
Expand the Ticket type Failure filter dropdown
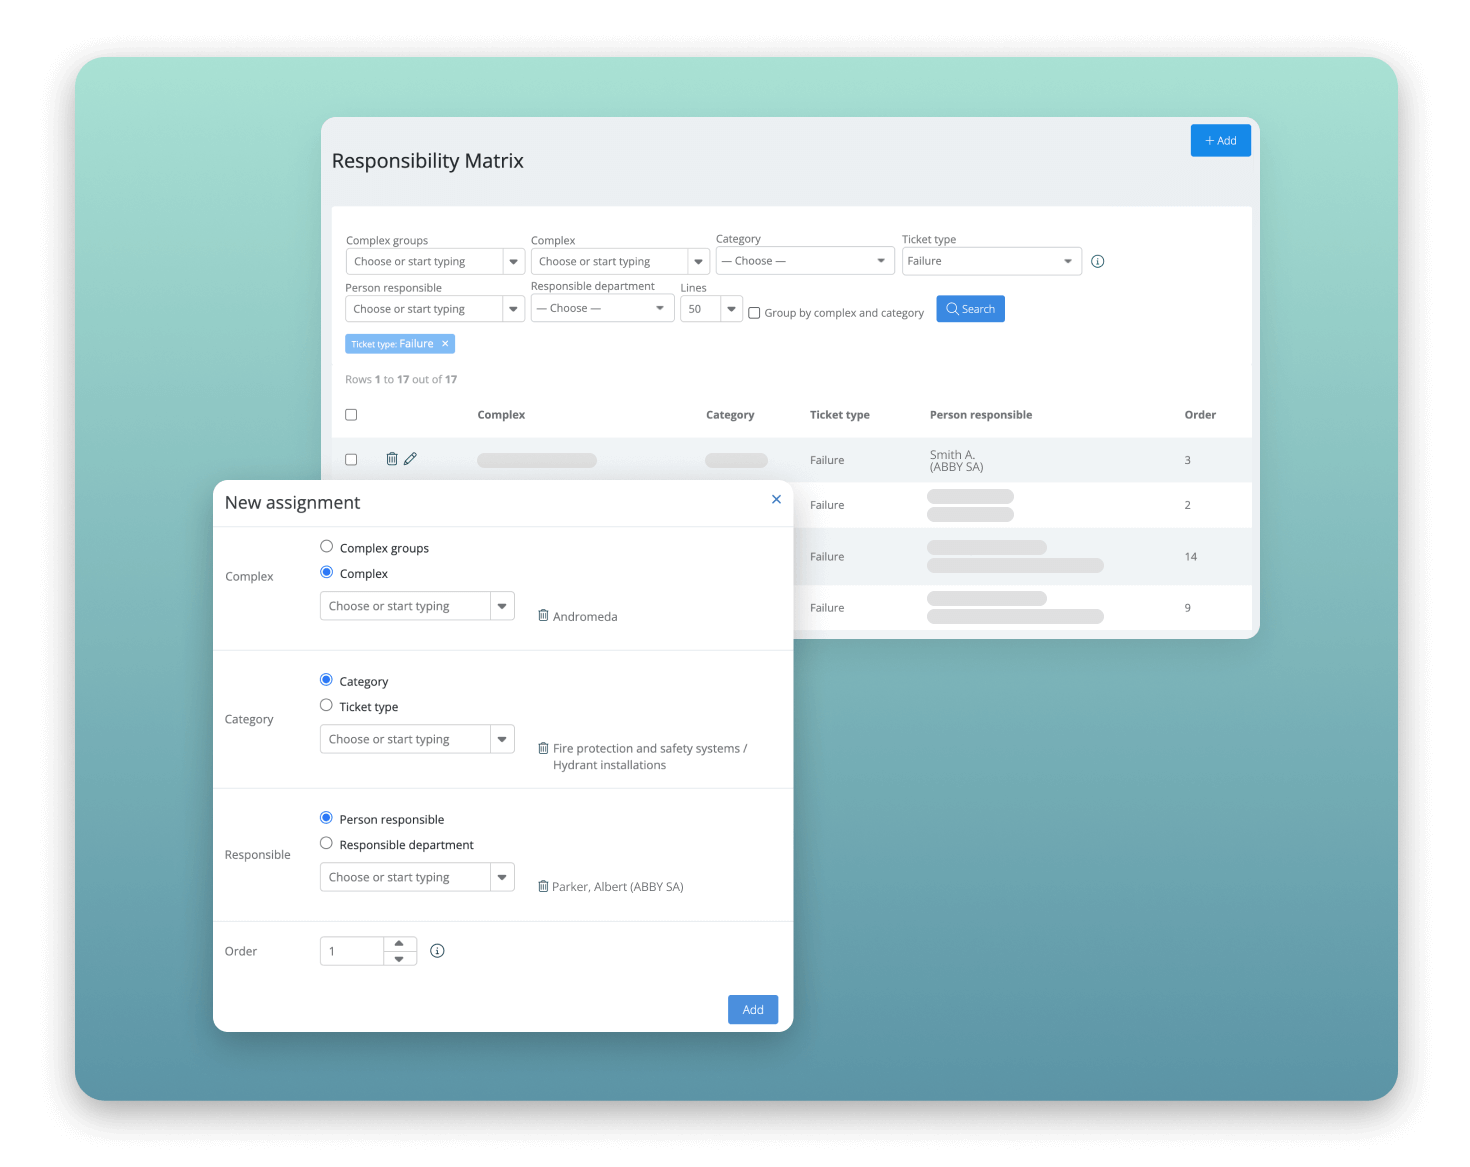click(x=1067, y=261)
